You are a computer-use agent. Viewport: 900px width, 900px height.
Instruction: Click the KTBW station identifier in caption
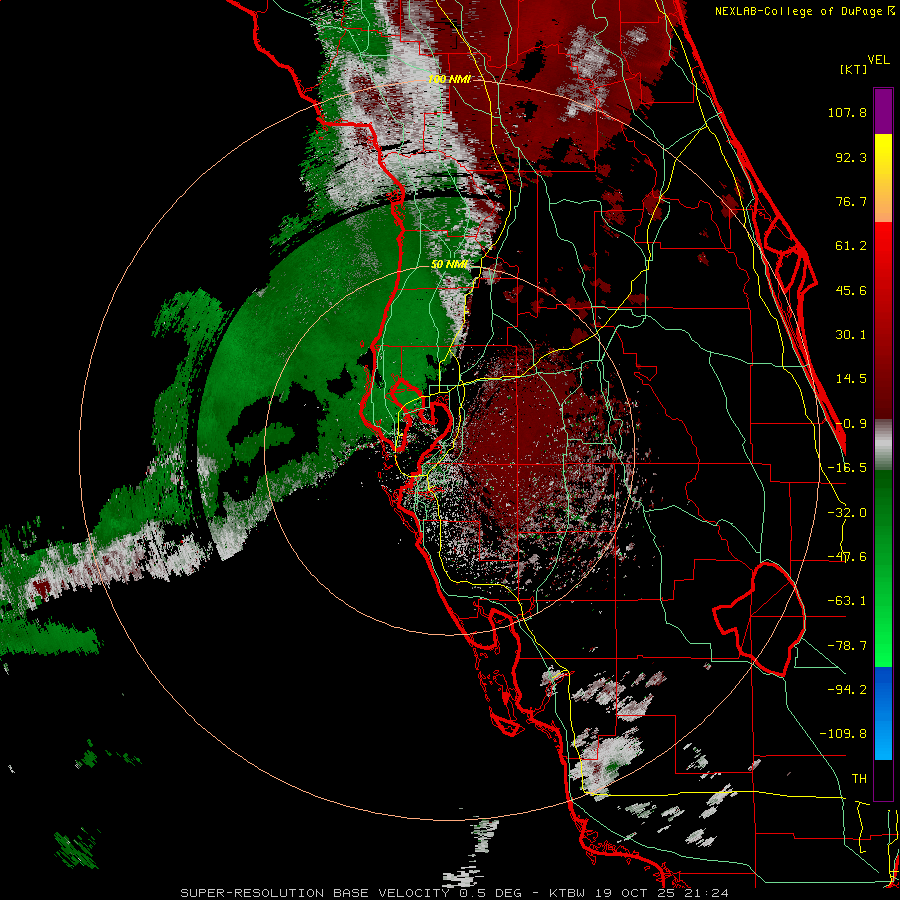point(567,893)
